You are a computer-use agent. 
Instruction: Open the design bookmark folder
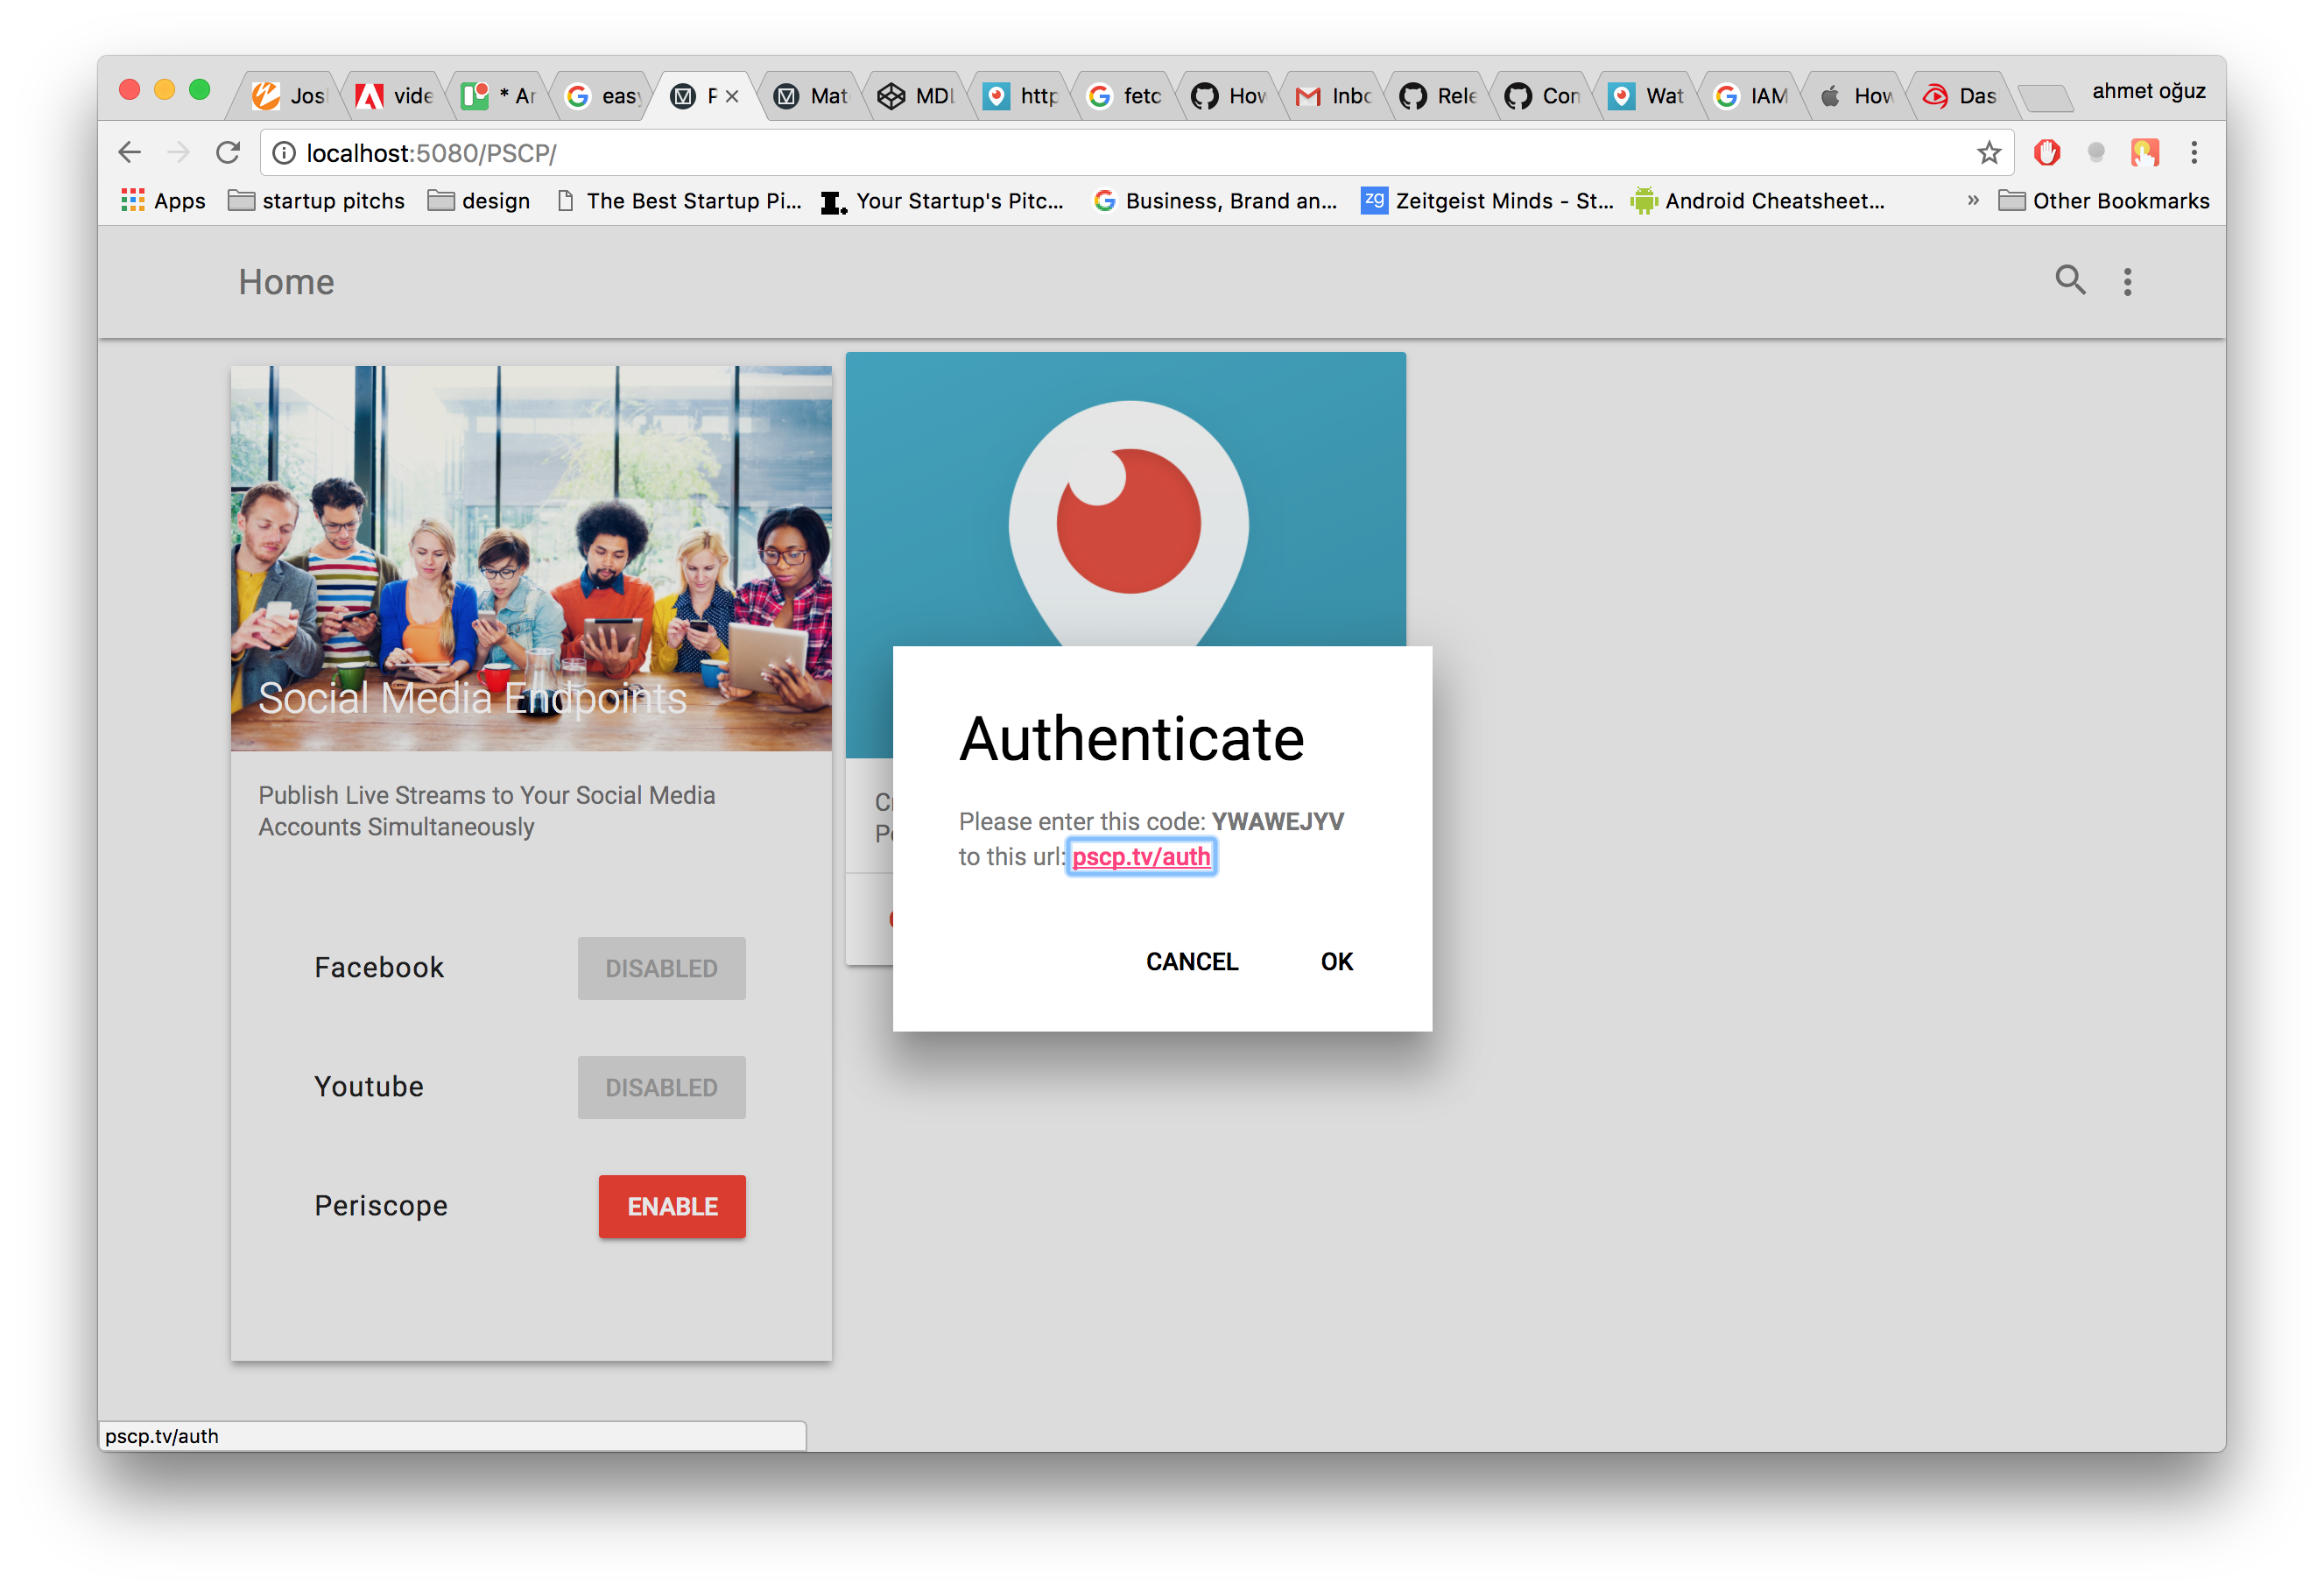click(479, 201)
